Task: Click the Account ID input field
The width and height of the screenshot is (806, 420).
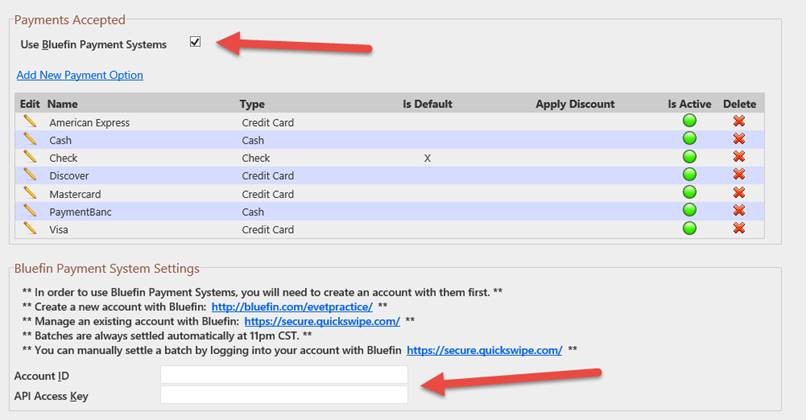Action: [x=284, y=375]
